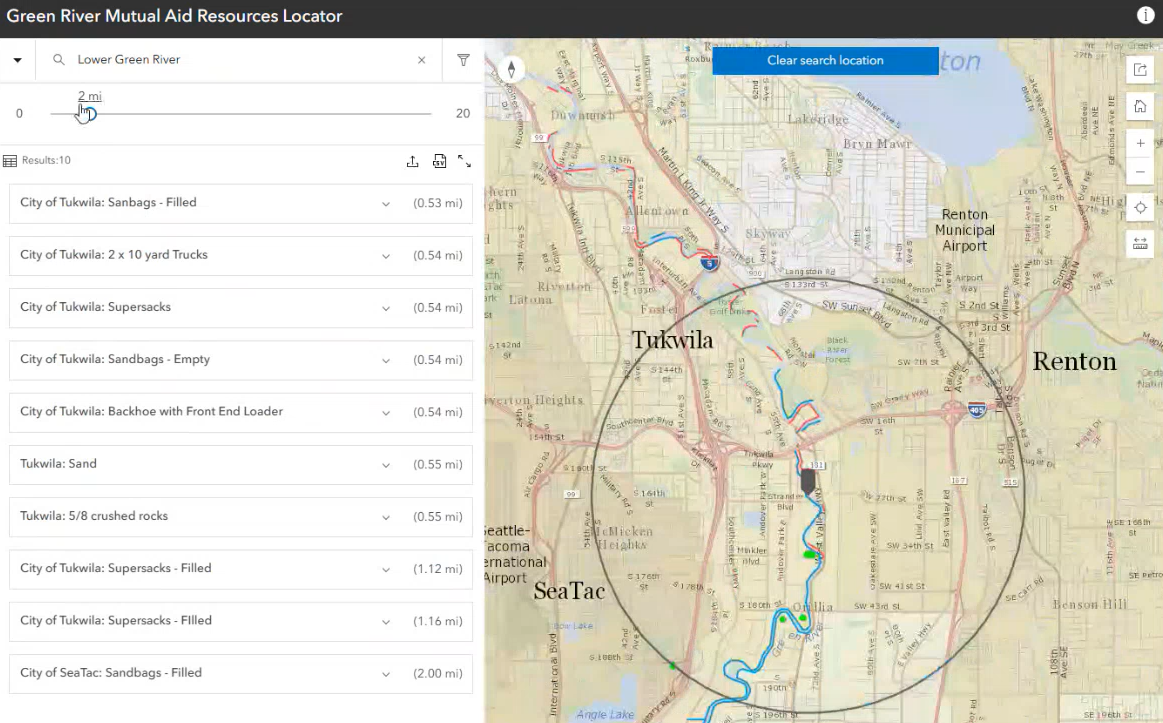Open the info panel via the i icon

(1145, 15)
